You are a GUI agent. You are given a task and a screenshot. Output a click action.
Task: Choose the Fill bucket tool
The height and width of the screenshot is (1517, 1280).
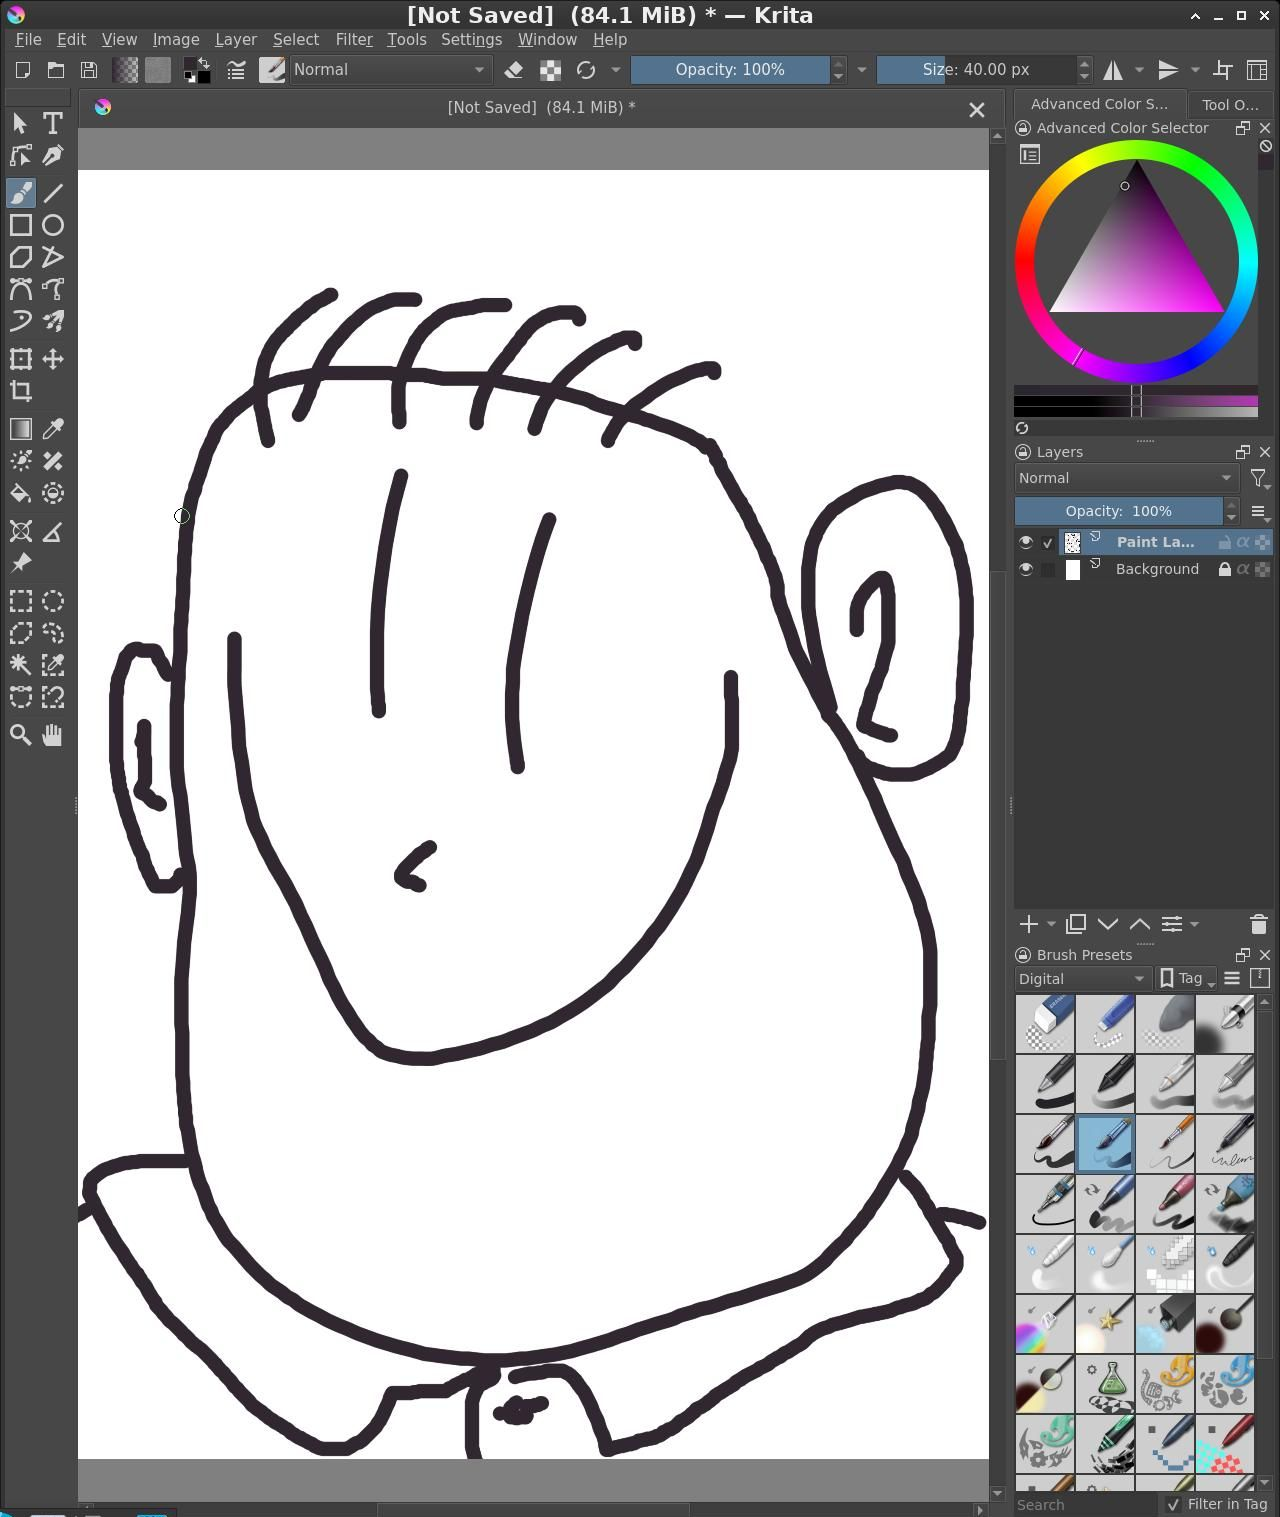(x=20, y=493)
